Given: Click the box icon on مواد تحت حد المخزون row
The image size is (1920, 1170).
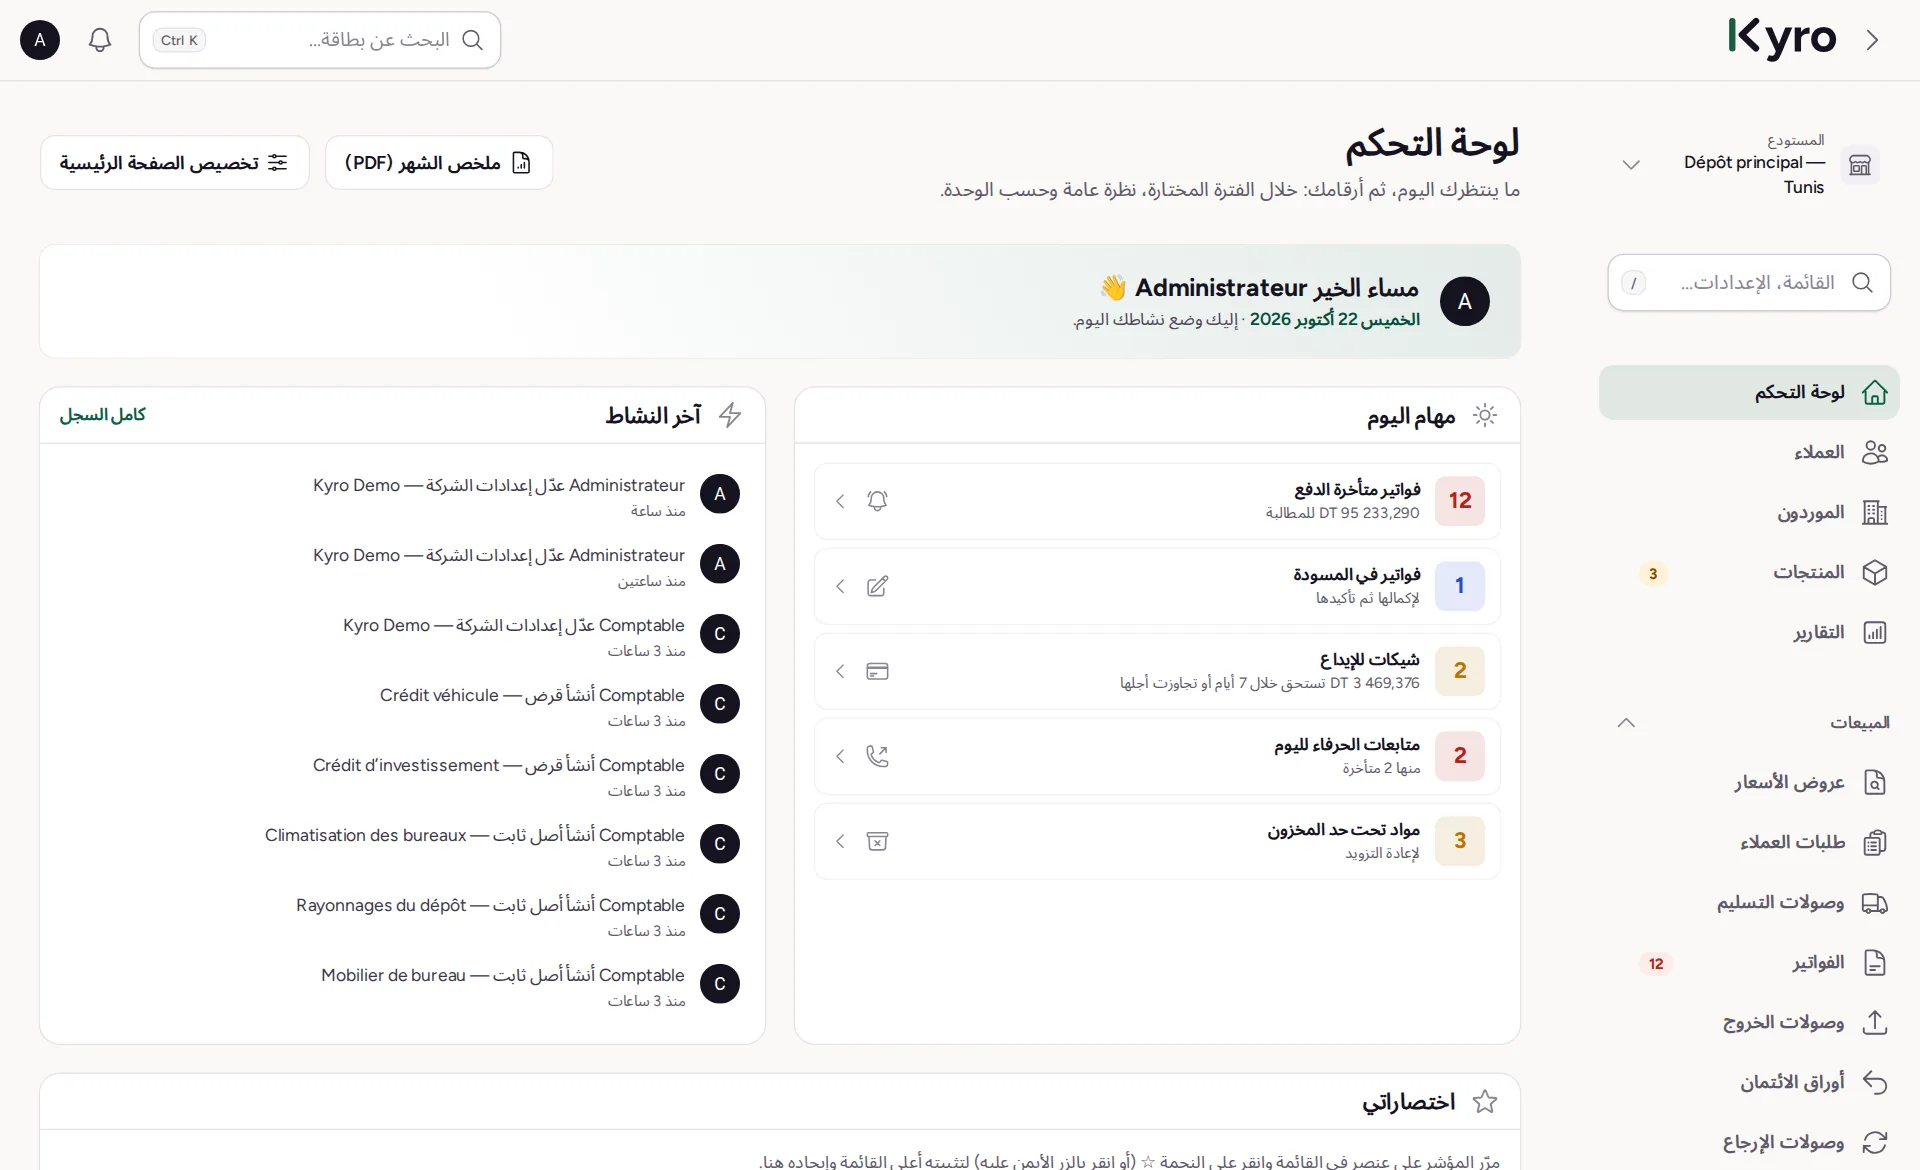Looking at the screenshot, I should [x=877, y=841].
